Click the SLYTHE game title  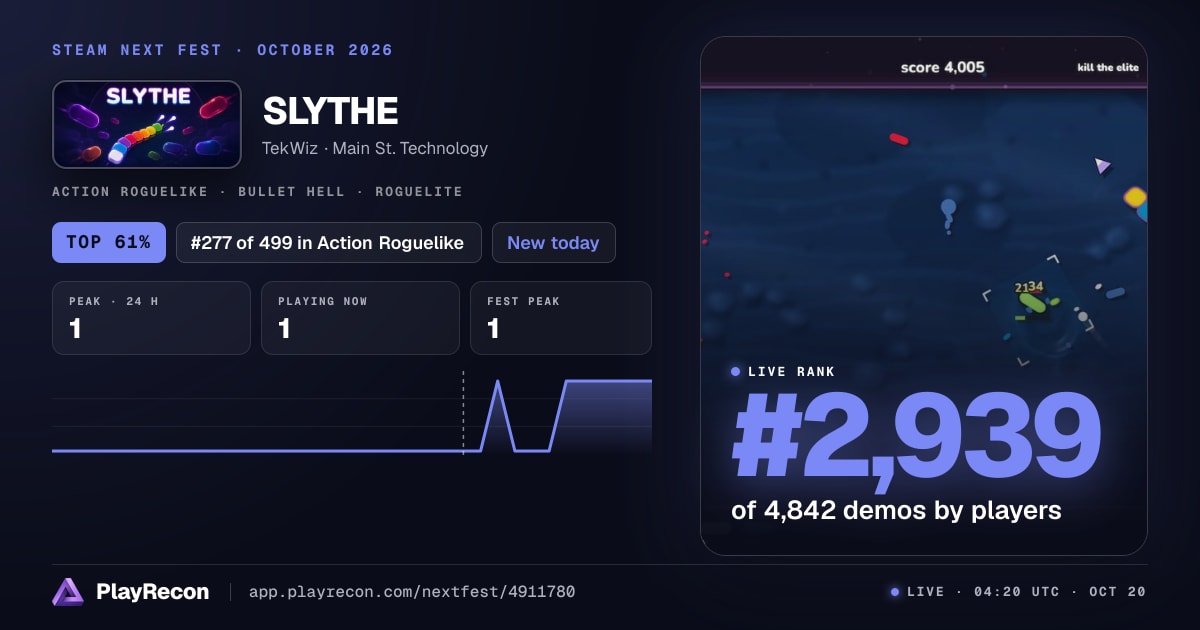click(331, 111)
